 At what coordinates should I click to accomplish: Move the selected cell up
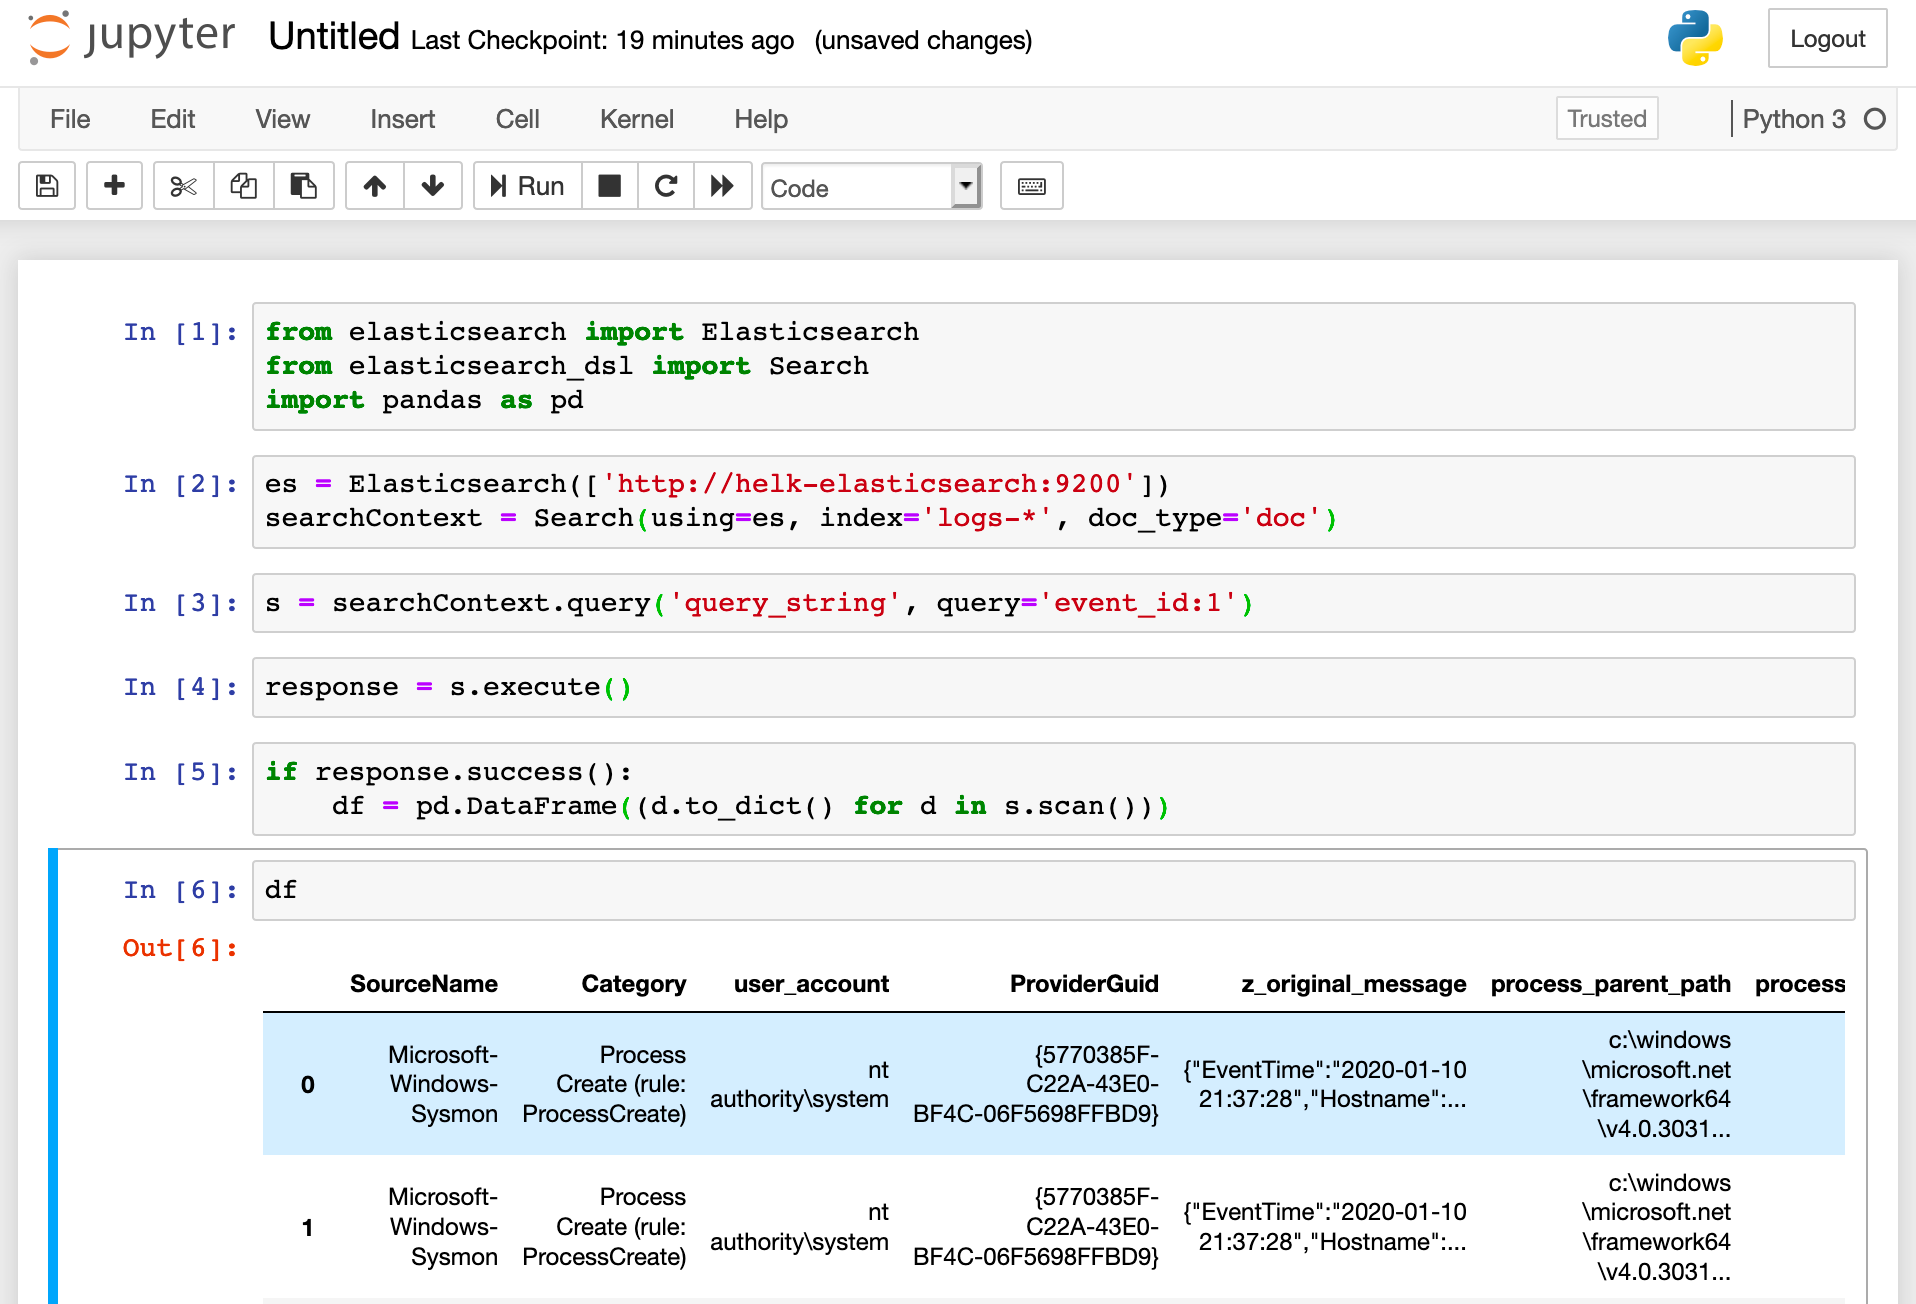374,186
